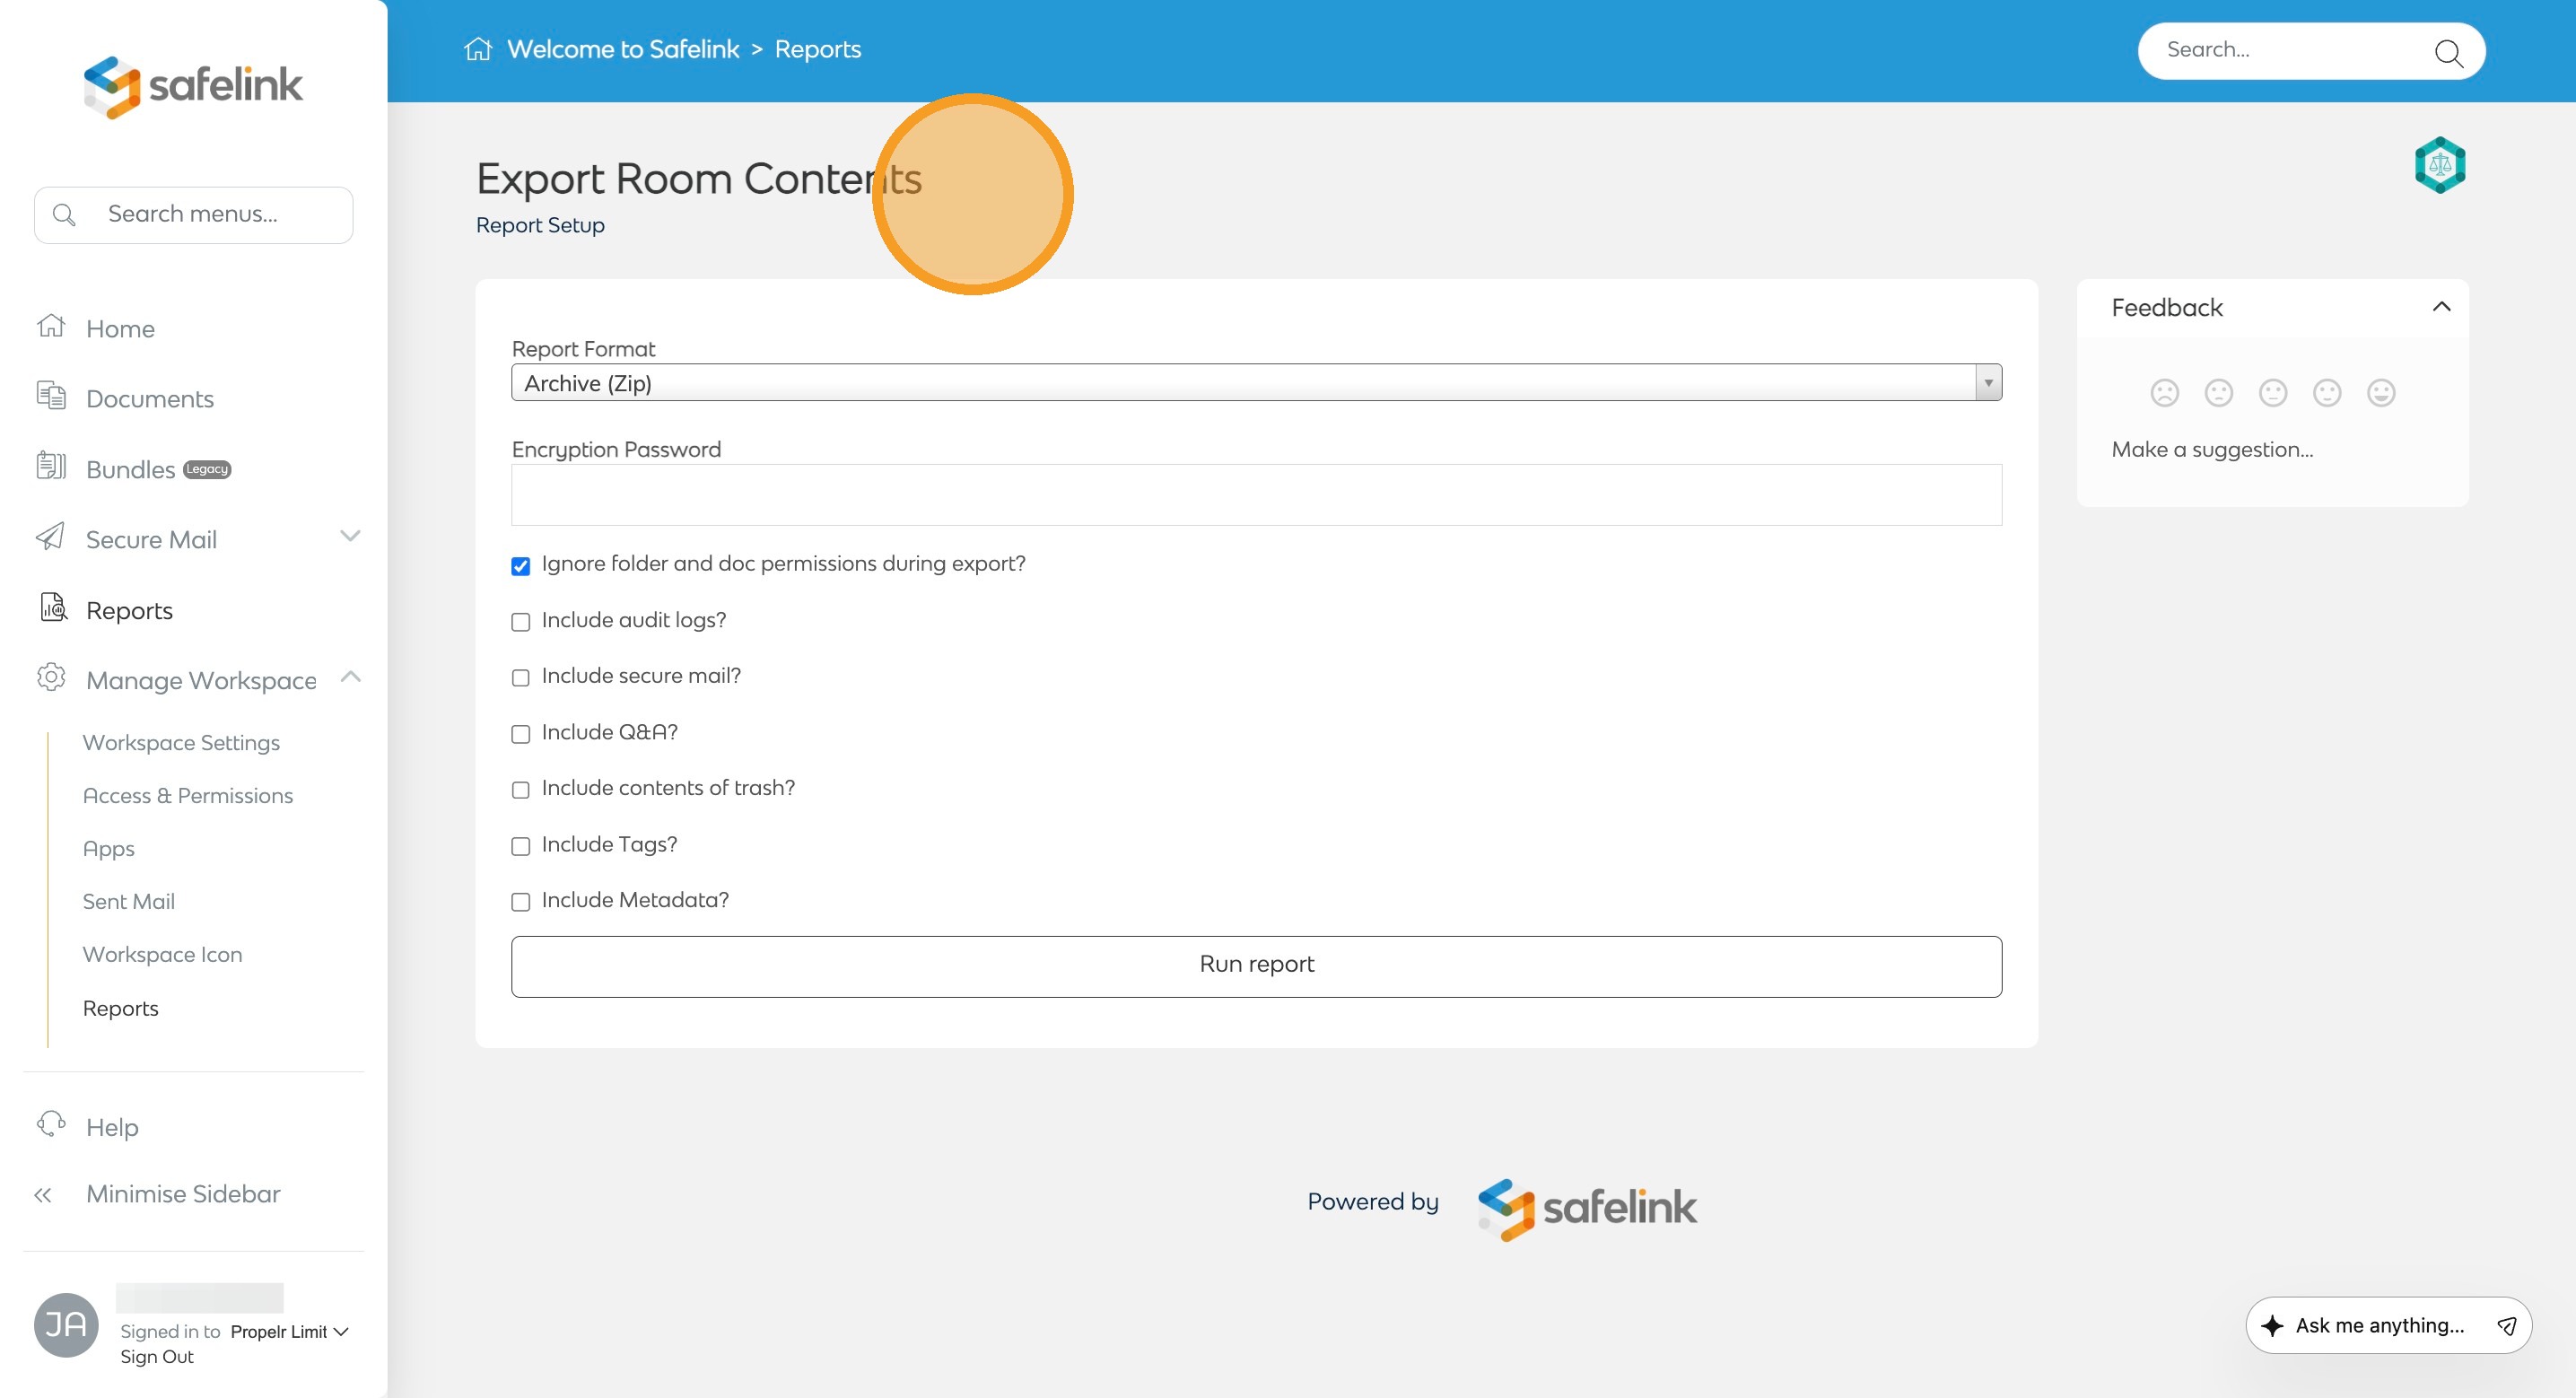Screen dimensions: 2576x1398
Task: Click the Sign Out link
Action: coord(157,1357)
